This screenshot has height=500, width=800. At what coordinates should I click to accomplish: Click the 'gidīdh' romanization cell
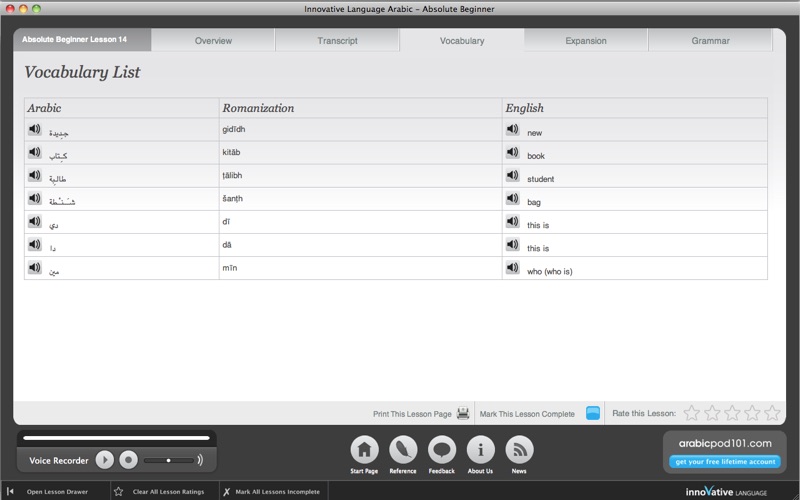click(360, 130)
